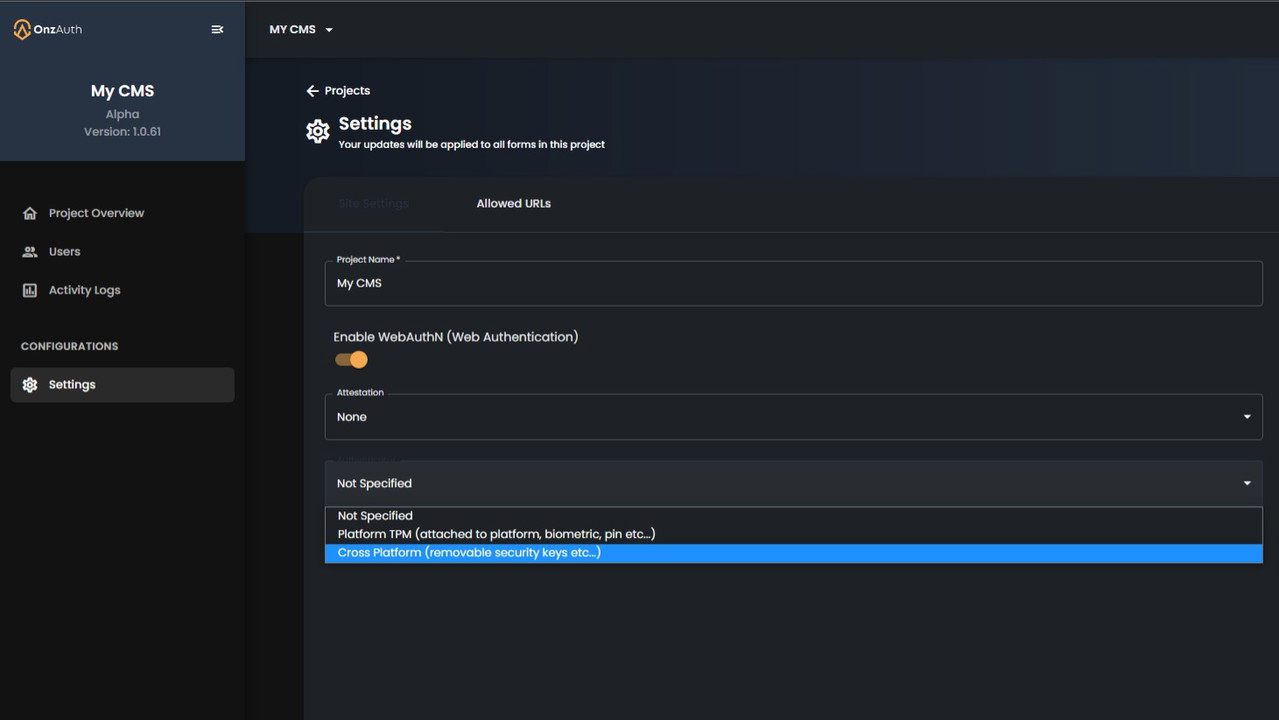Click the arrow on the Not Specified dropdown
This screenshot has width=1279, height=720.
pyautogui.click(x=1247, y=484)
